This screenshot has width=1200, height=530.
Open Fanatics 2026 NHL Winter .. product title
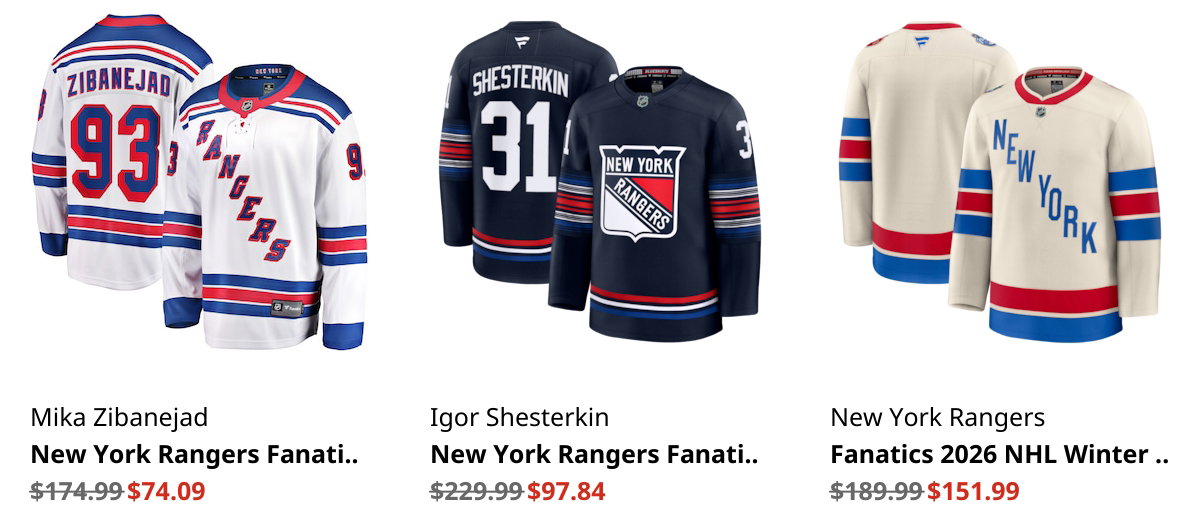[x=999, y=454]
